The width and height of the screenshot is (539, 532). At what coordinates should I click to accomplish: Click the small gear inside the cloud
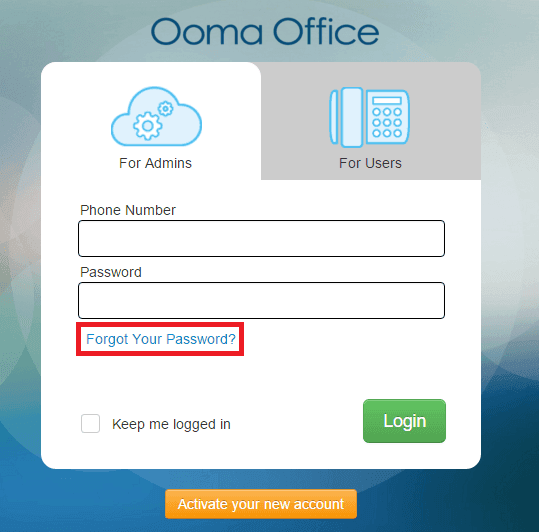(166, 109)
